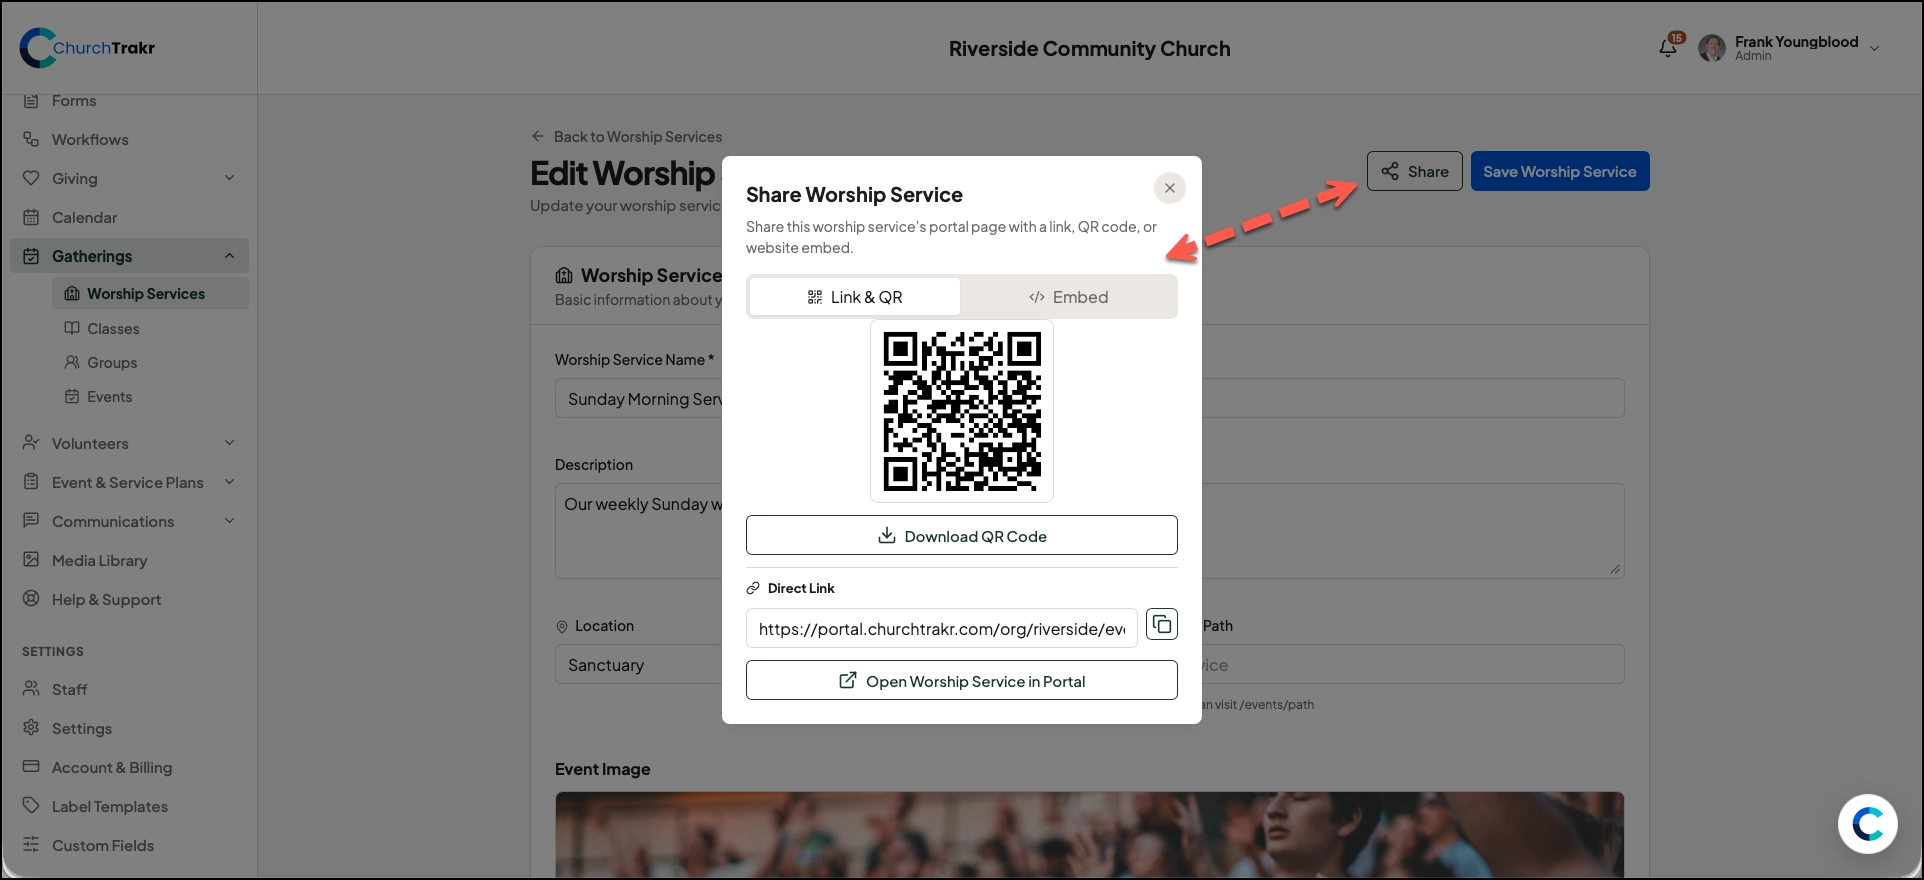Open Media Library in the sidebar
This screenshot has width=1924, height=880.
click(x=99, y=560)
